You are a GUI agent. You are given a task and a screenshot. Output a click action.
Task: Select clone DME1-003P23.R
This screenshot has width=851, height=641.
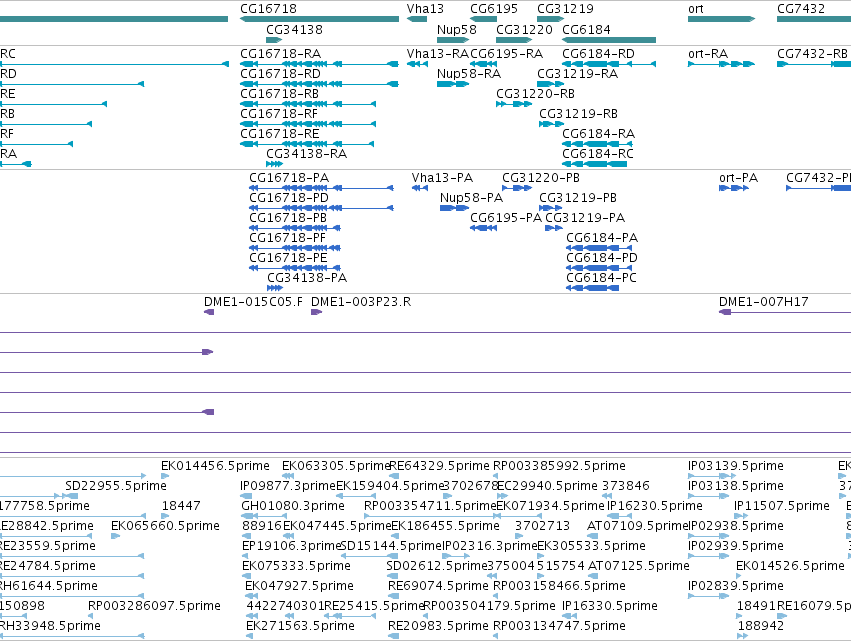pos(361,302)
